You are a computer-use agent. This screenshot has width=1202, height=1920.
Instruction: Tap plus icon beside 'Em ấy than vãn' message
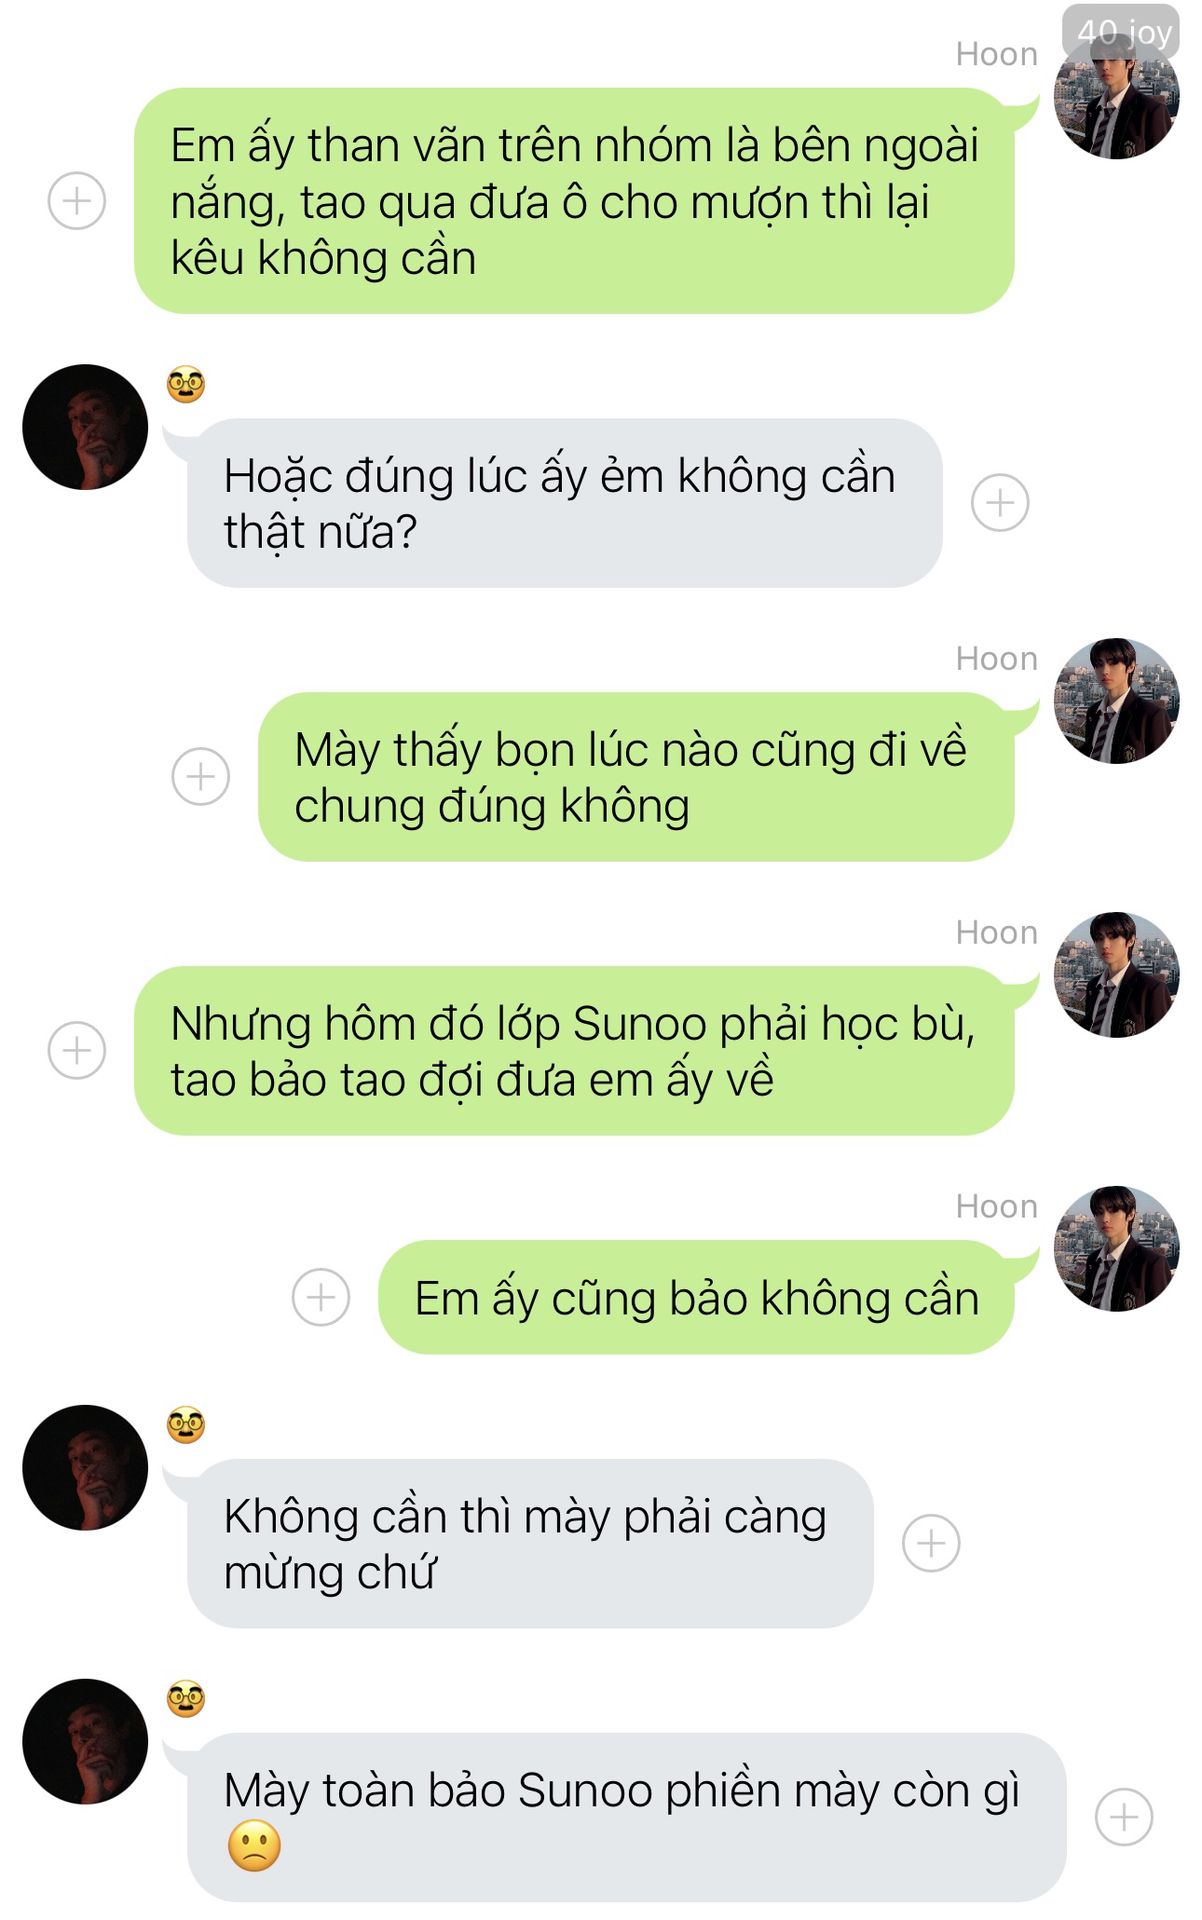click(77, 201)
